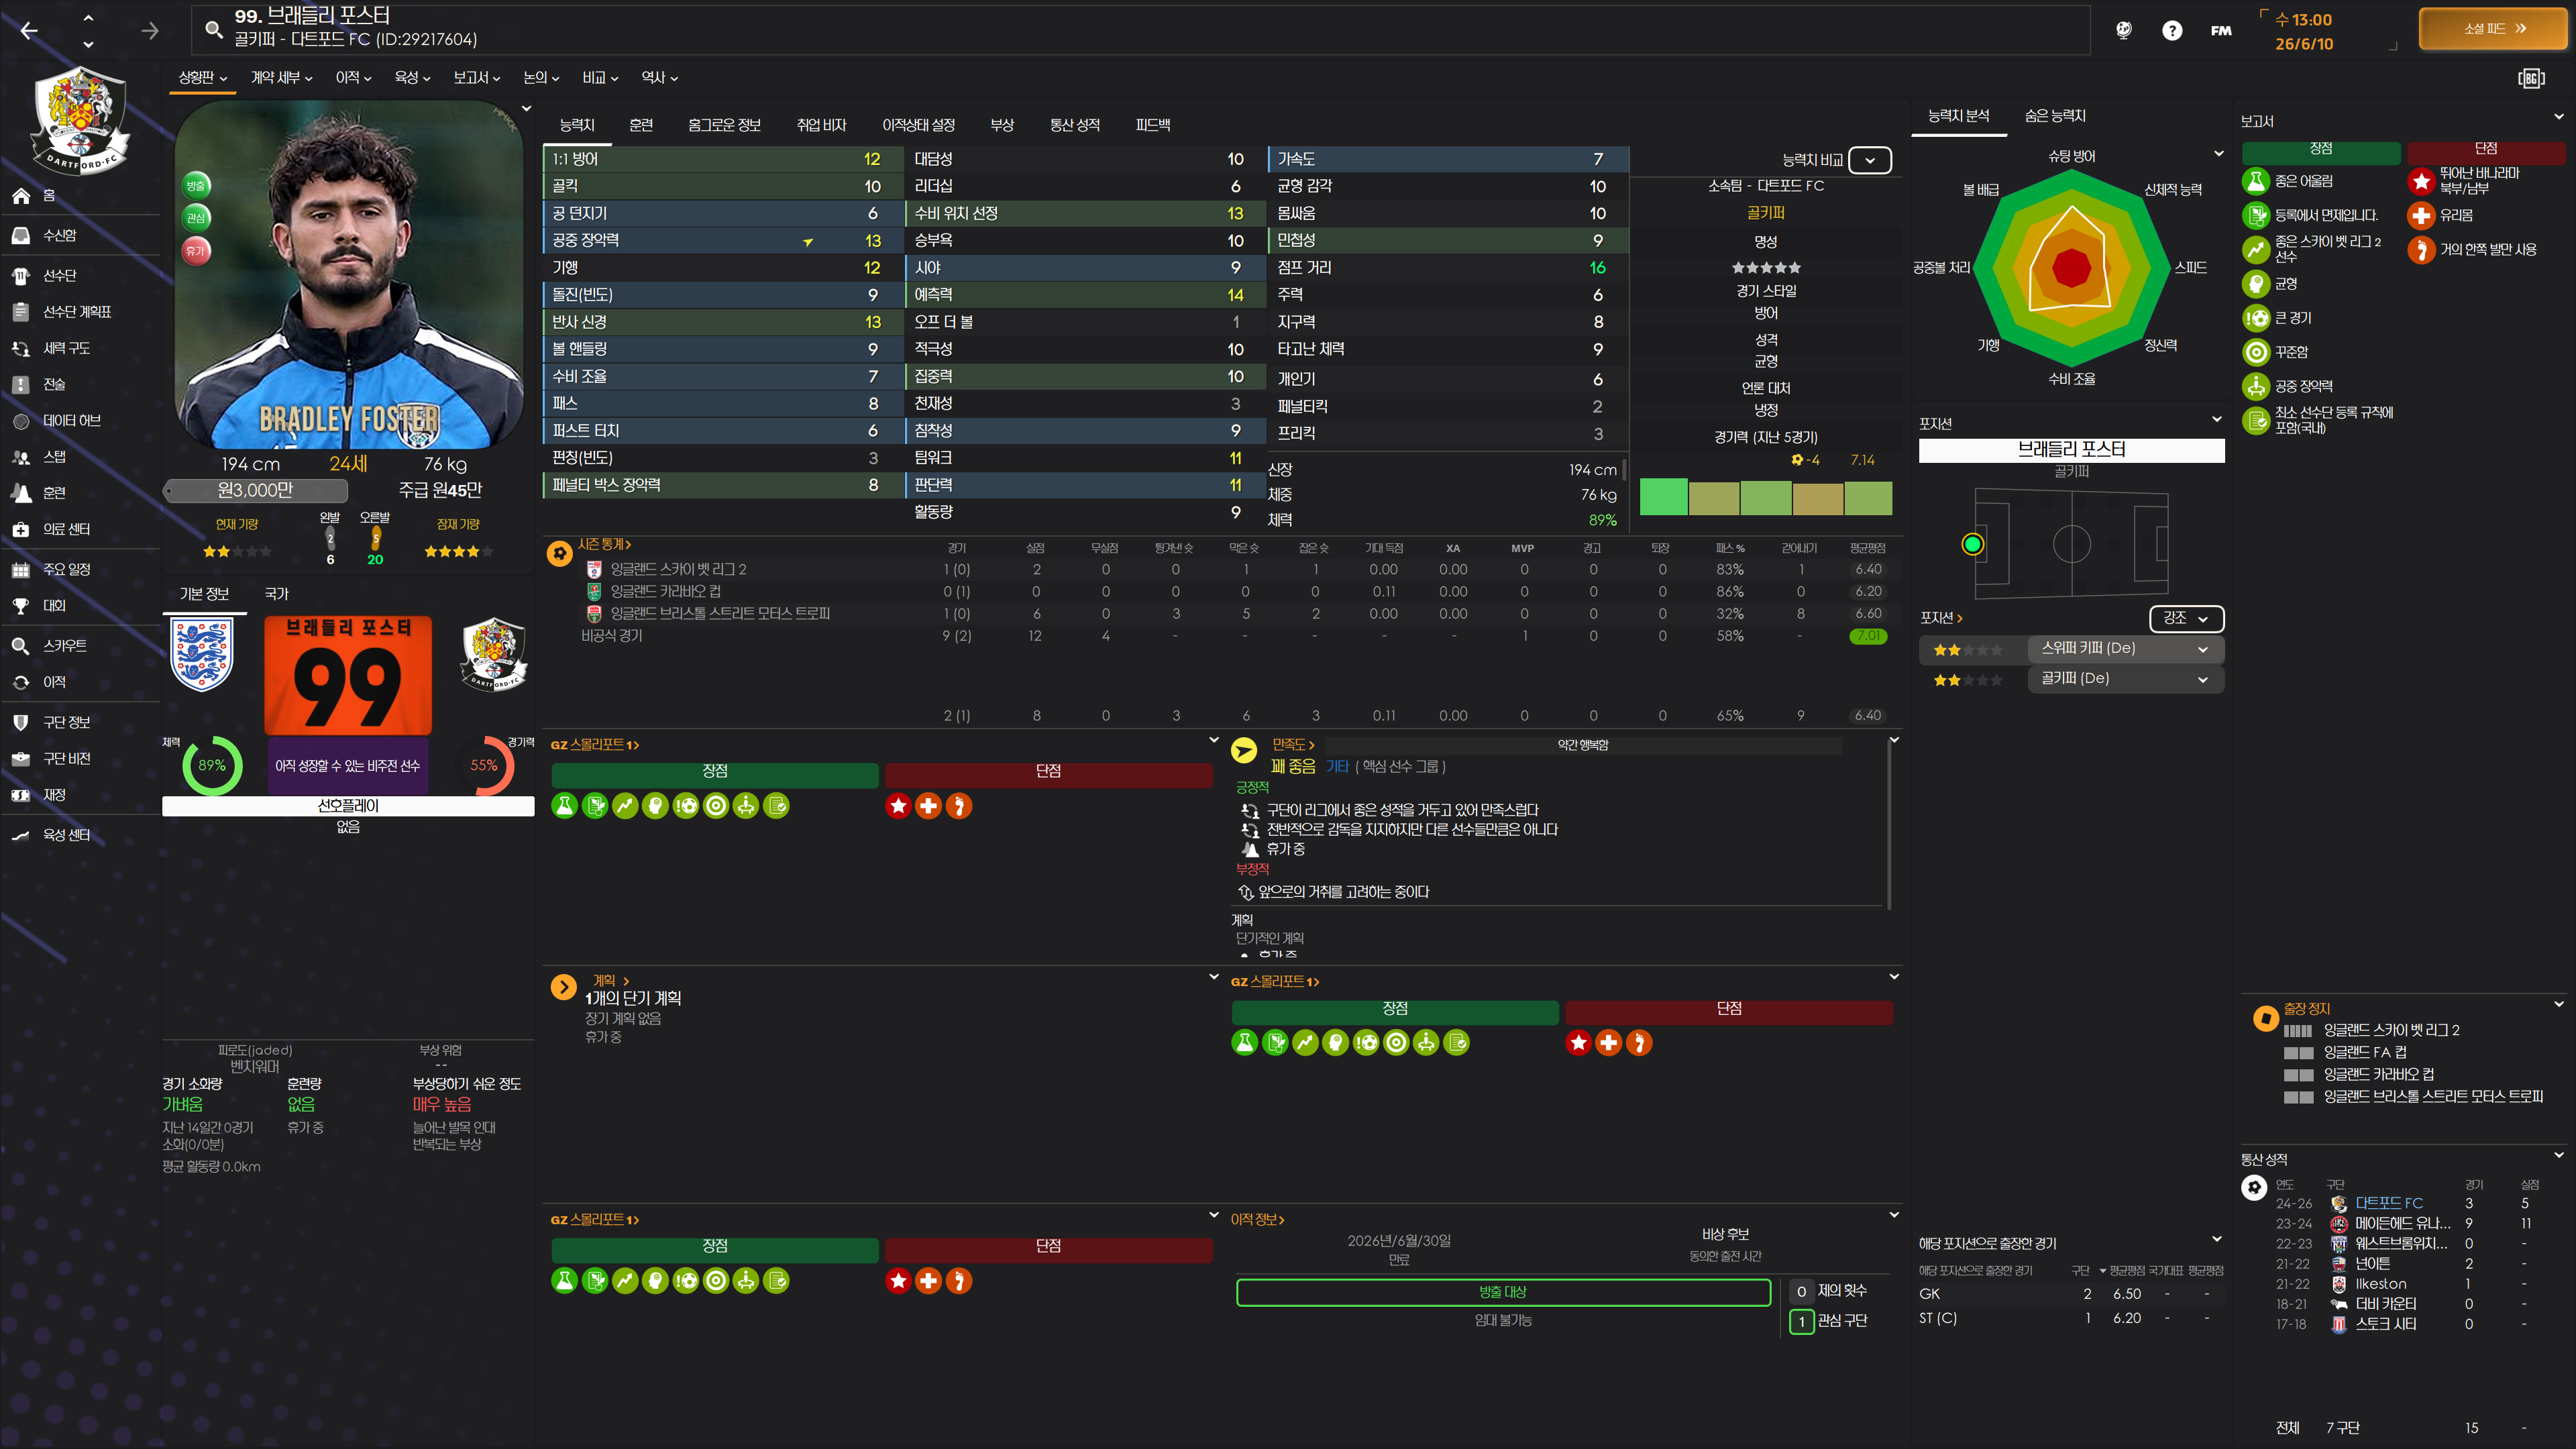The height and width of the screenshot is (1449, 2576).
Task: Click the search magnifier icon
Action: click(x=213, y=29)
